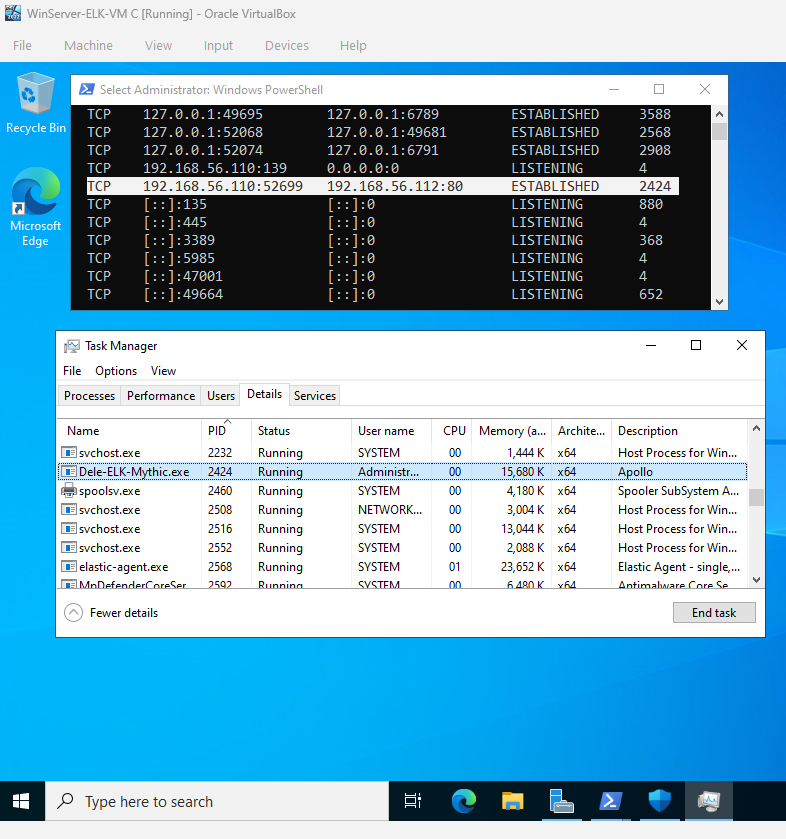Click the 192.168.56.110:139 listening line
The height and width of the screenshot is (839, 786).
point(367,168)
